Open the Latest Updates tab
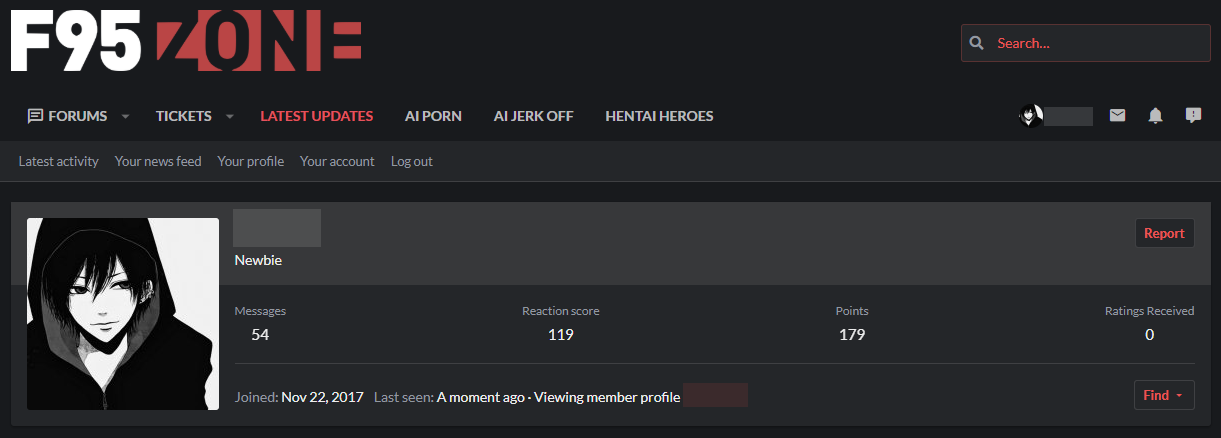This screenshot has height=438, width=1221. click(316, 116)
